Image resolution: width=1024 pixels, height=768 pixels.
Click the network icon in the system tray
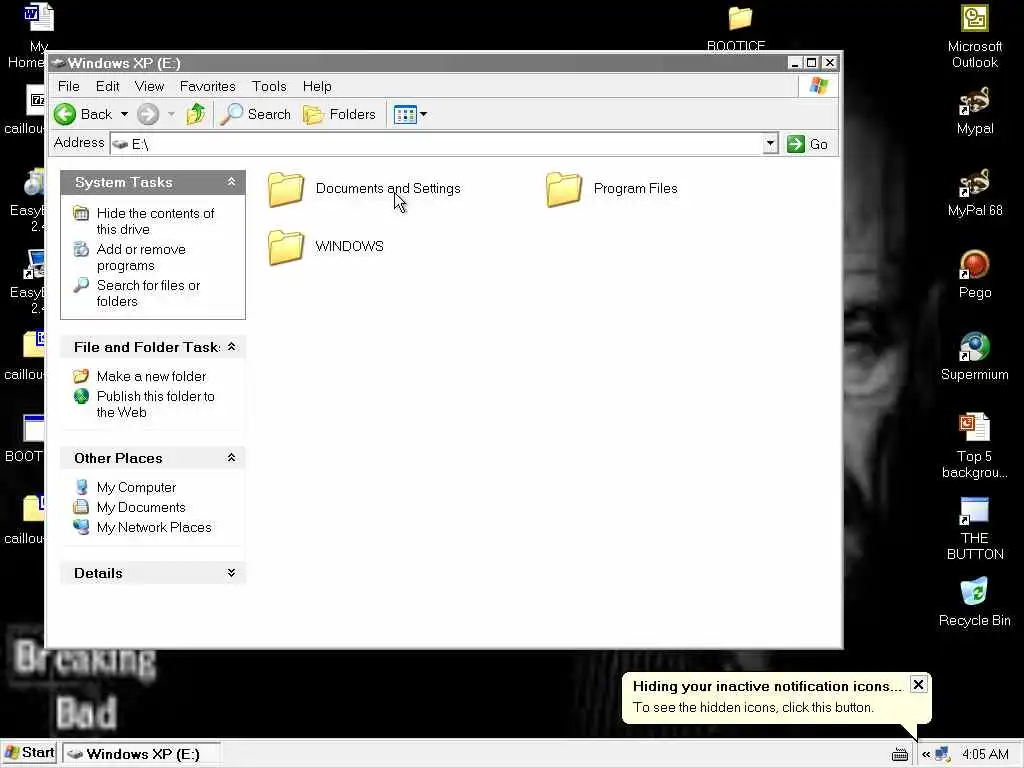pos(942,754)
